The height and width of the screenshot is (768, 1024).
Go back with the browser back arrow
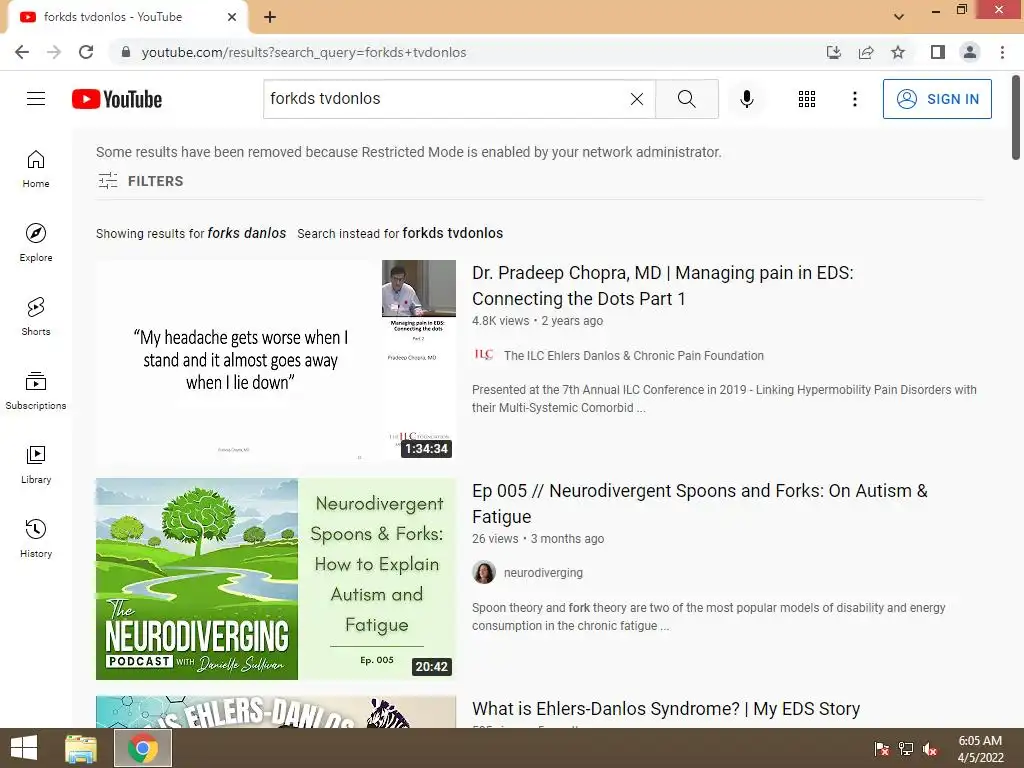pyautogui.click(x=22, y=52)
